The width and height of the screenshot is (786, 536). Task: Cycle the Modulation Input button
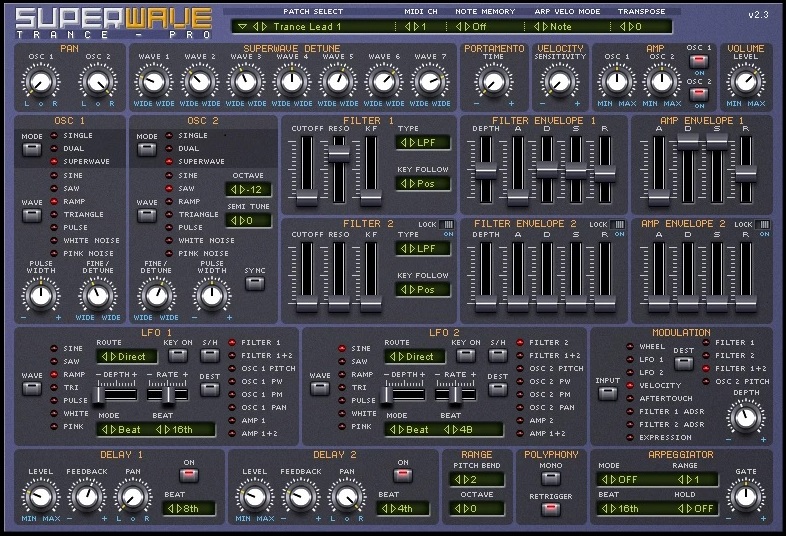pos(608,393)
